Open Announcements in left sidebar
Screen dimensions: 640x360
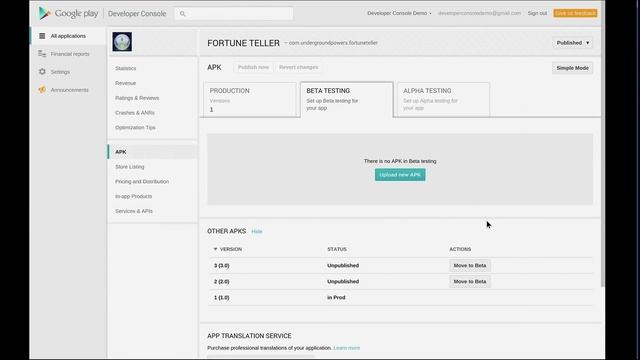69,90
